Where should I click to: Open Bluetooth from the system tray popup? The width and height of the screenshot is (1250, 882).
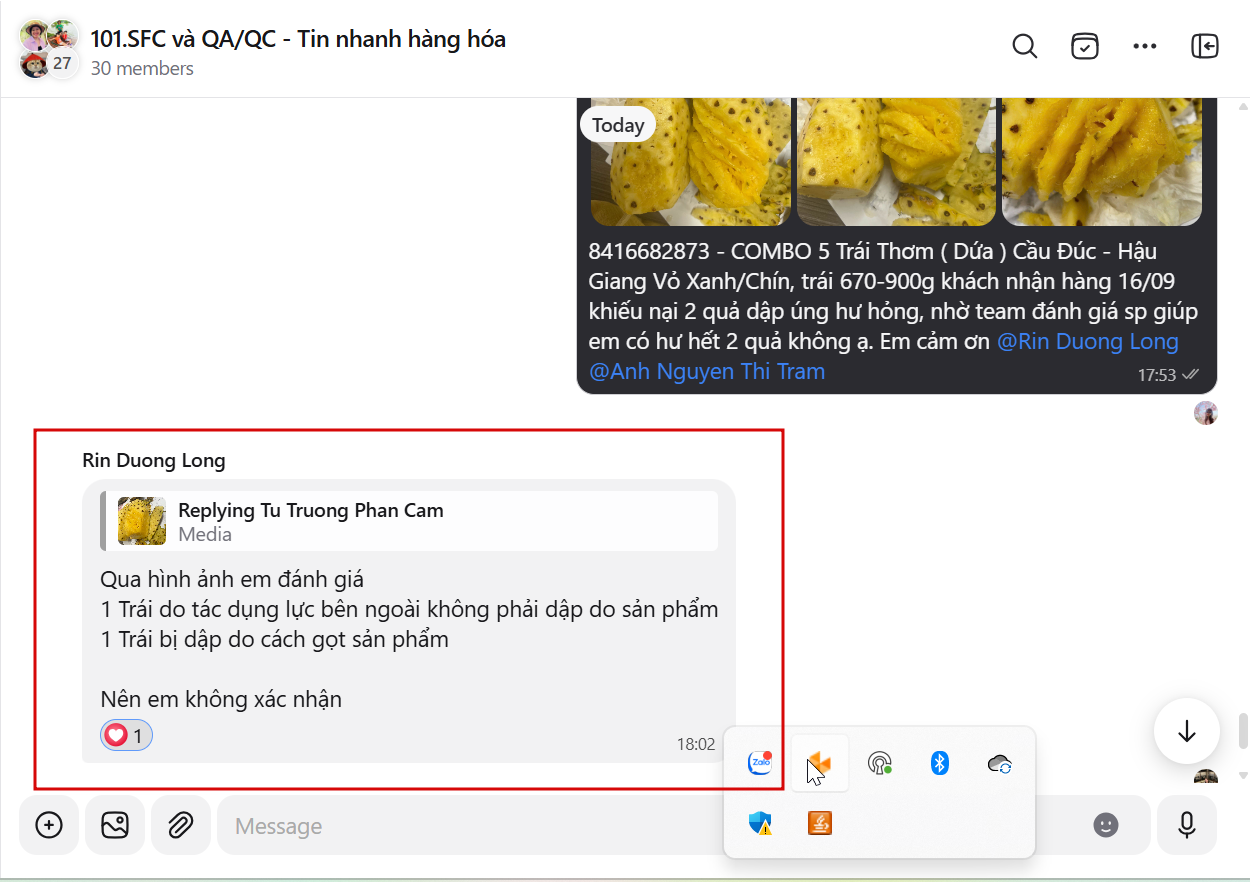(x=940, y=763)
